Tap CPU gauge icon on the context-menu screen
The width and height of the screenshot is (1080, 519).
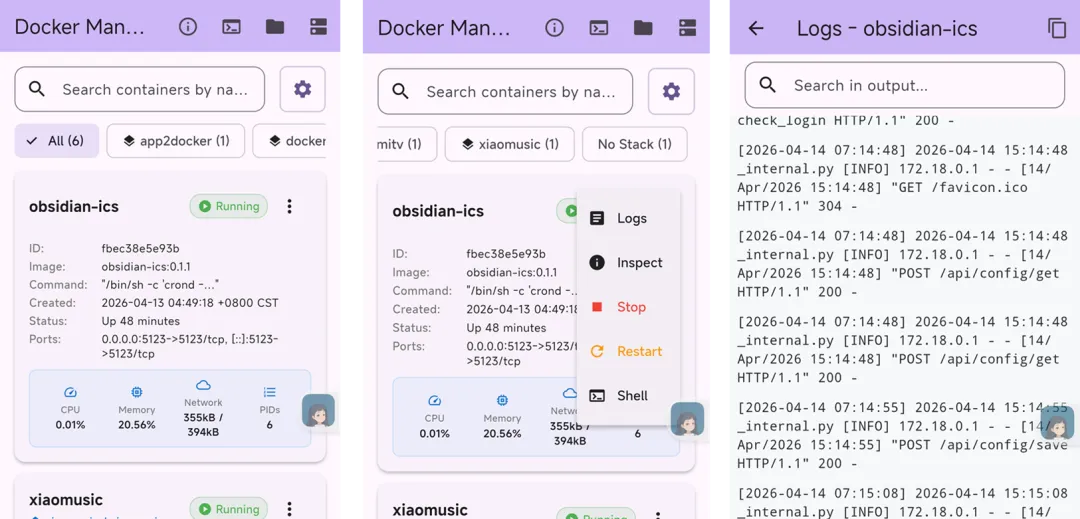(434, 400)
